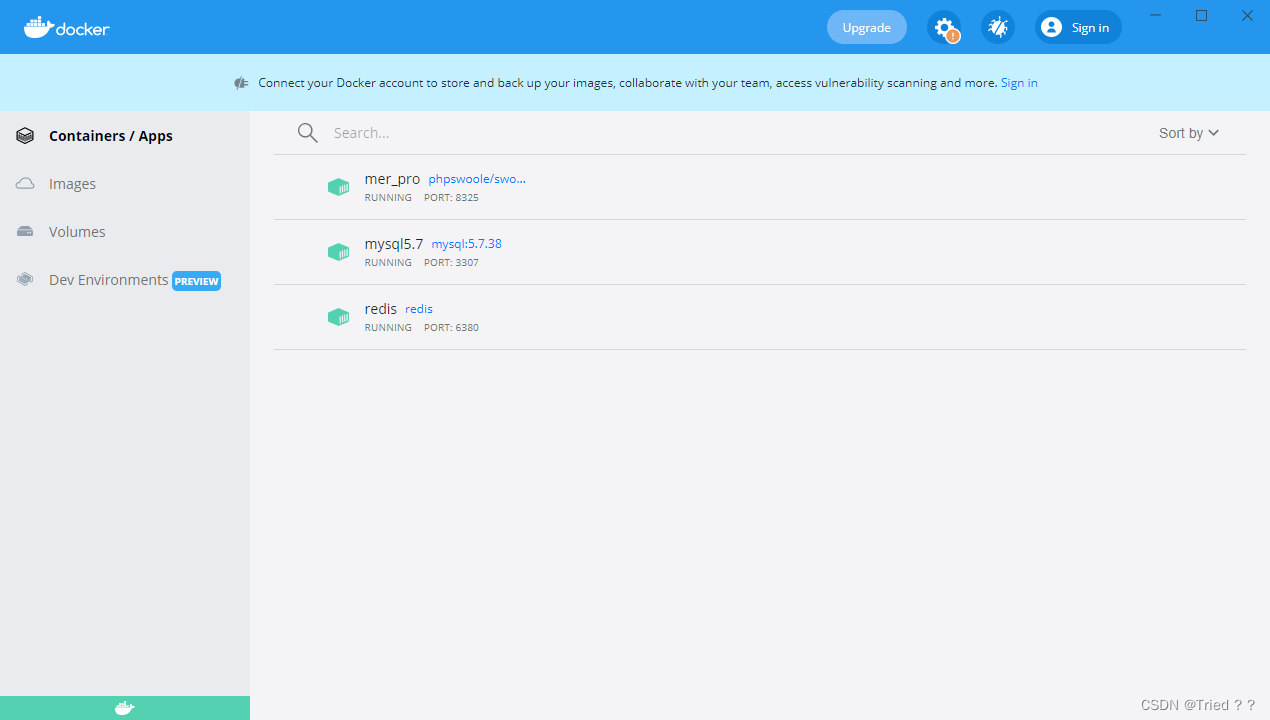Click RUNNING status of mysql5.7
This screenshot has height=720, width=1270.
388,263
